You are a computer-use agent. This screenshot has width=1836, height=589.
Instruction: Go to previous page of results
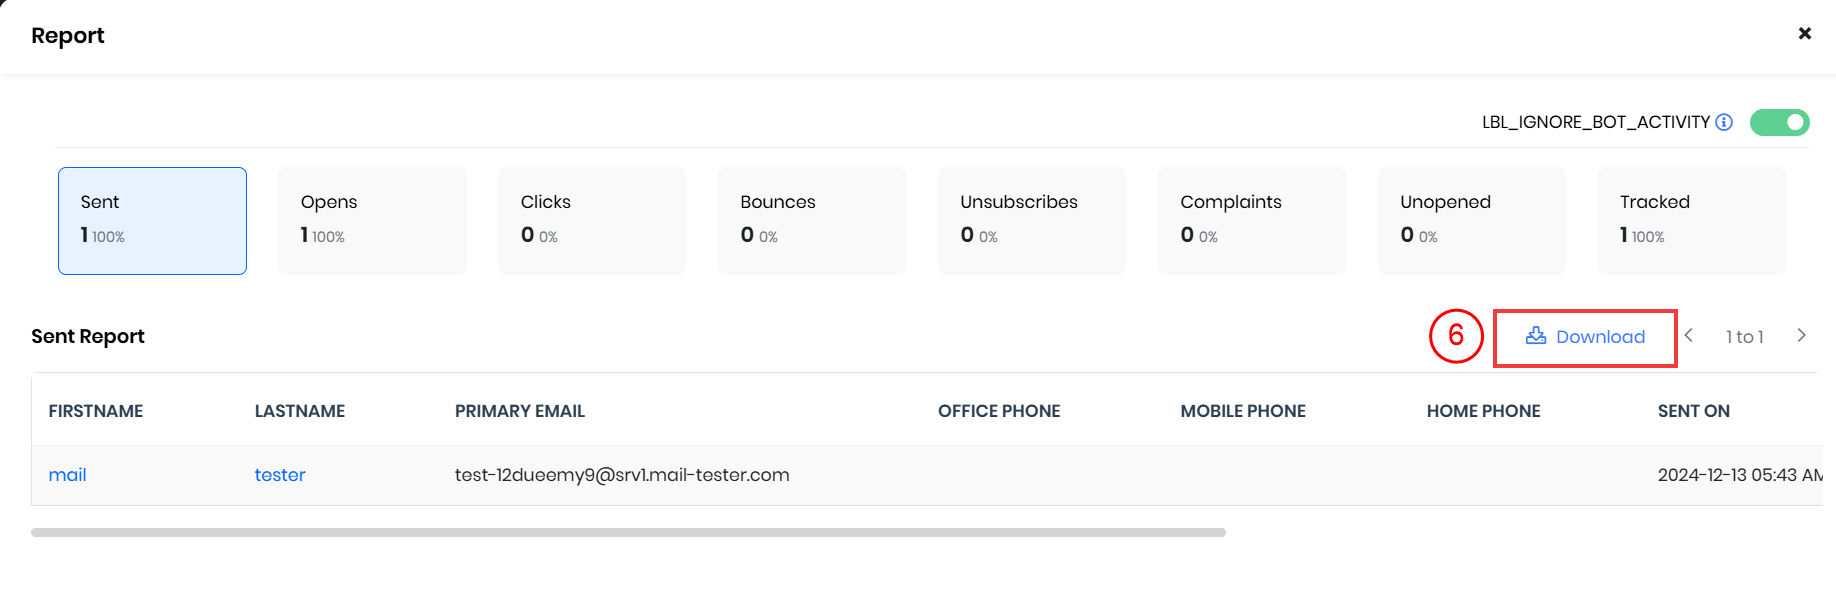1689,336
